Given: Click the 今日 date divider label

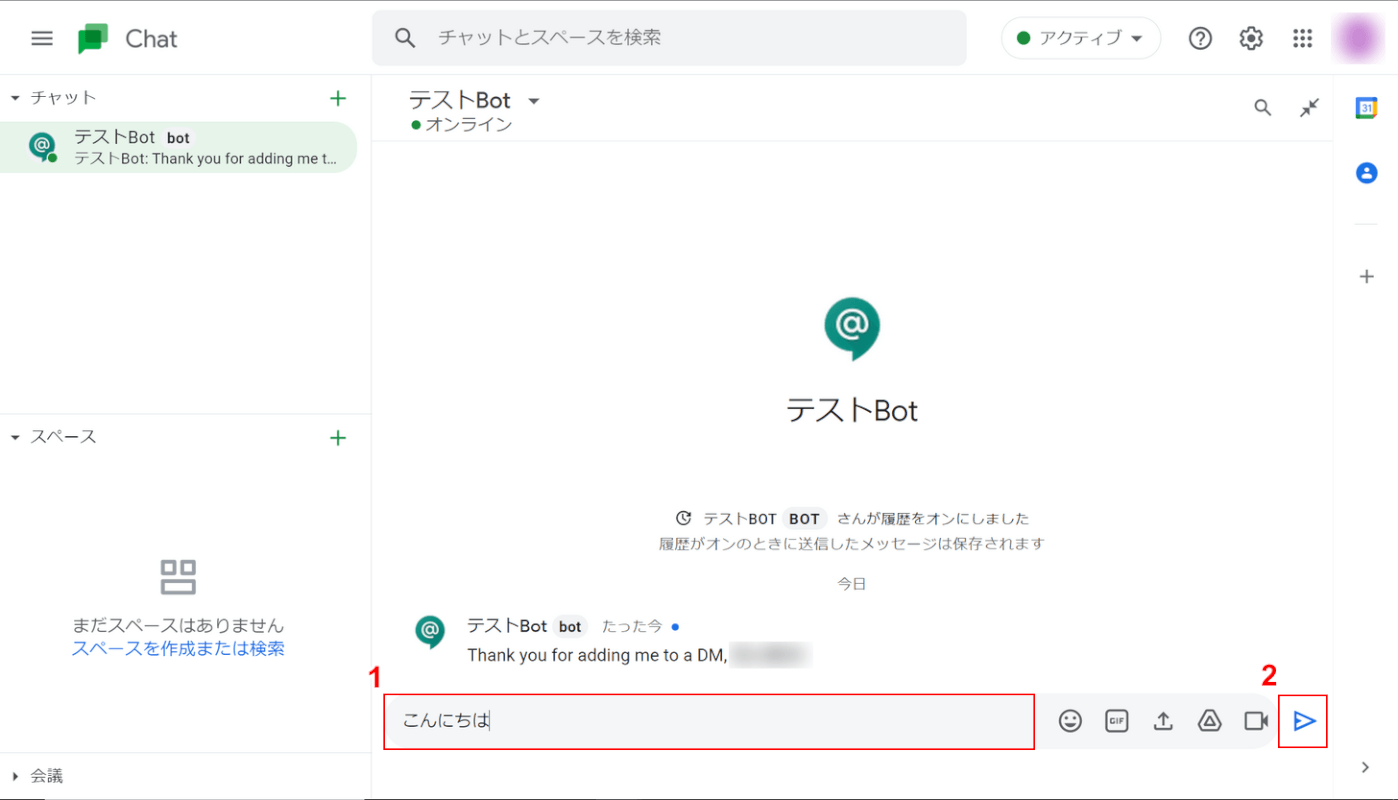Looking at the screenshot, I should (x=852, y=584).
